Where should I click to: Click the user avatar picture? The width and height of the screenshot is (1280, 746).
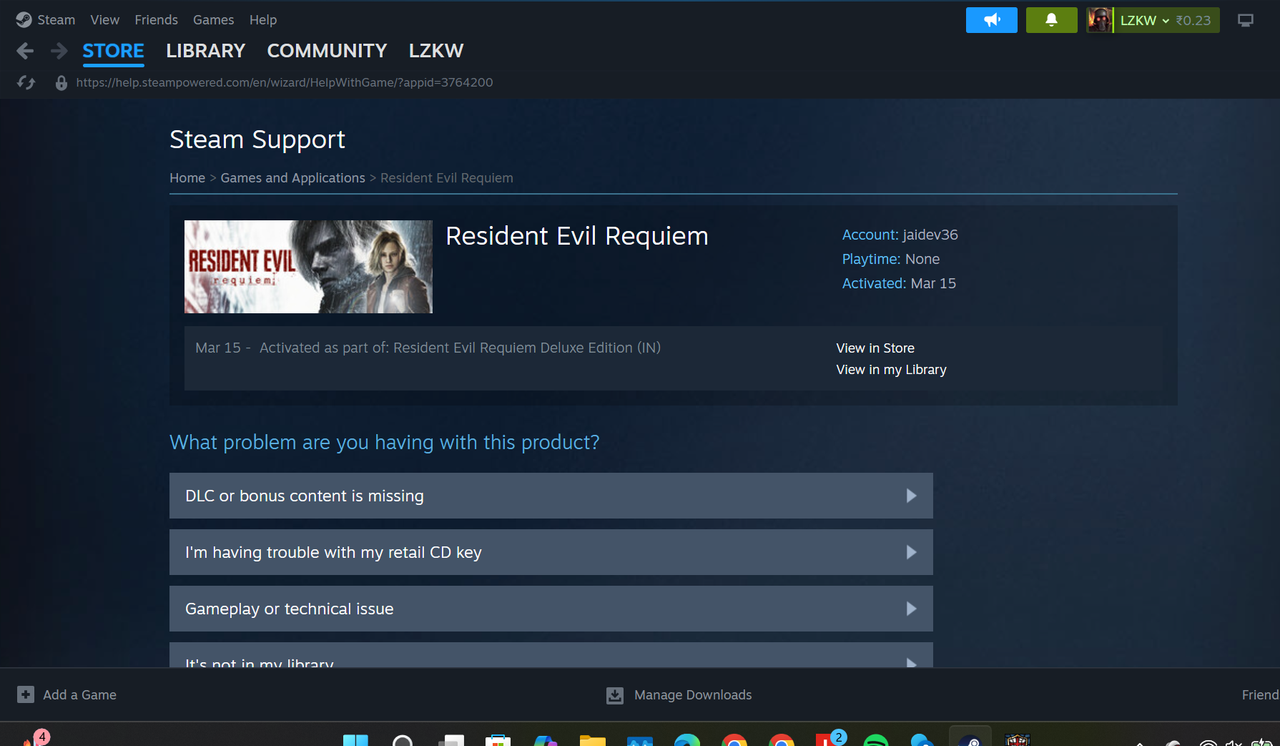tap(1100, 20)
